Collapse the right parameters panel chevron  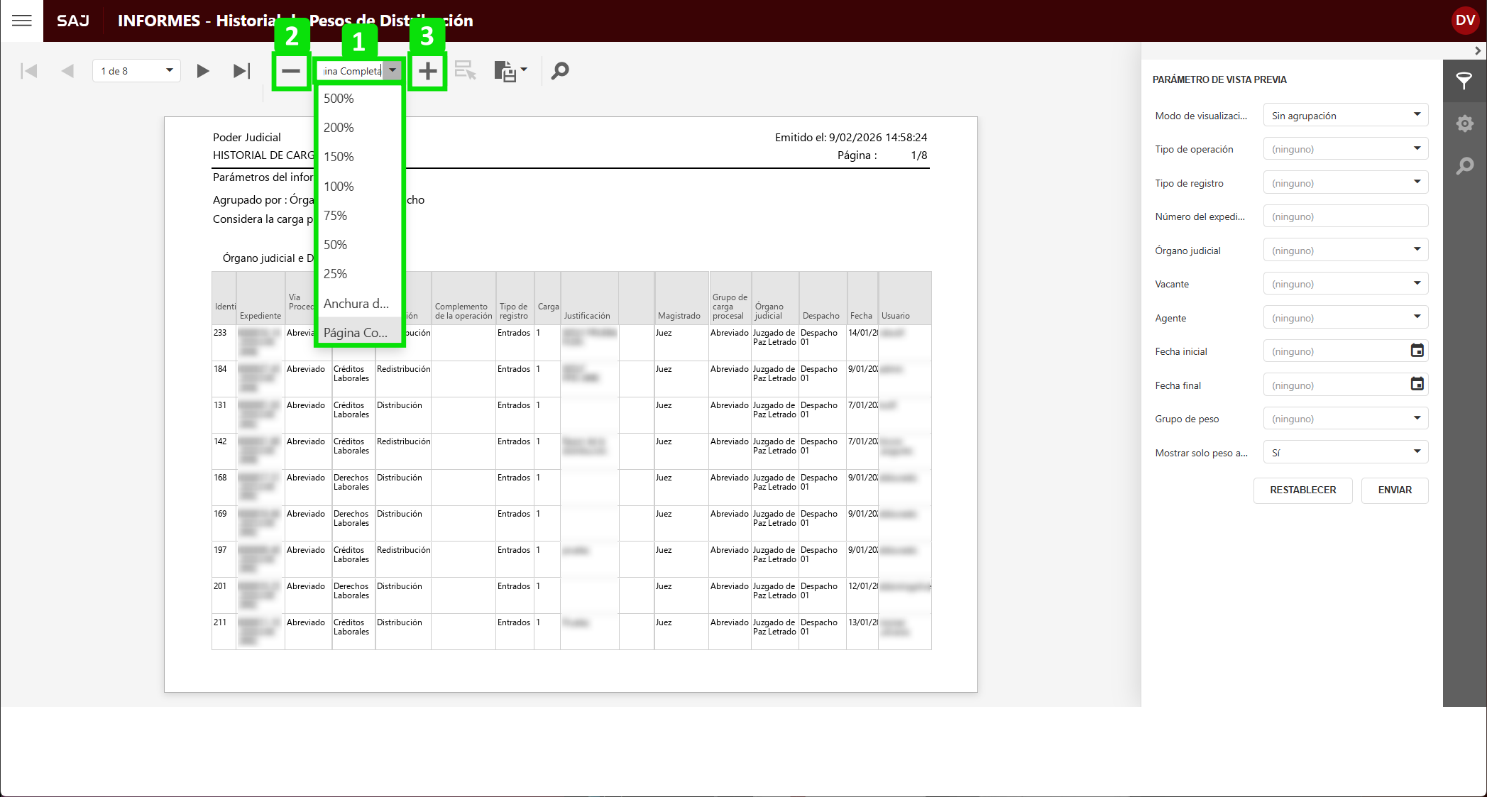[x=1478, y=51]
